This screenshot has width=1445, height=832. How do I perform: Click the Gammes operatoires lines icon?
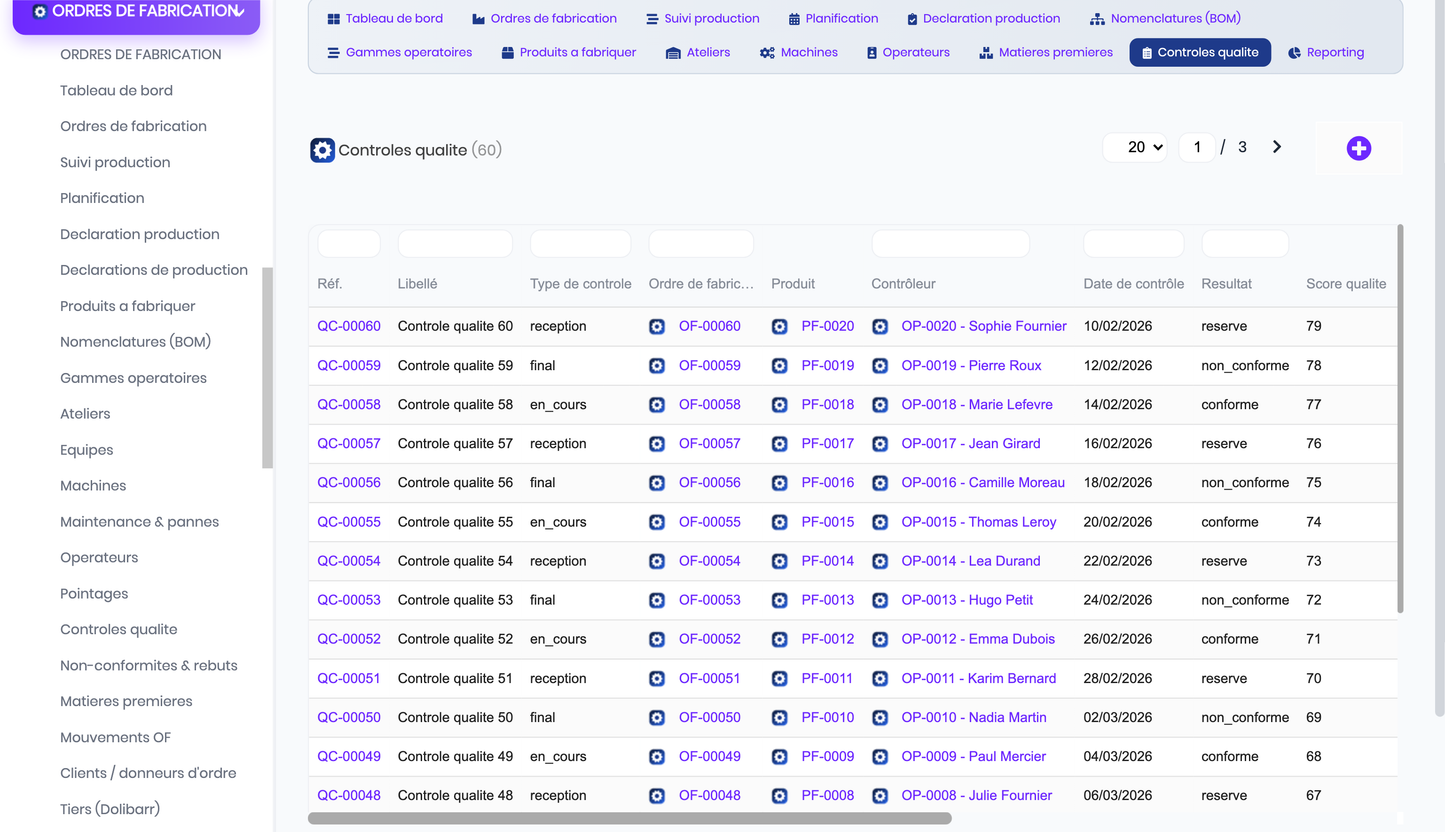coord(334,53)
